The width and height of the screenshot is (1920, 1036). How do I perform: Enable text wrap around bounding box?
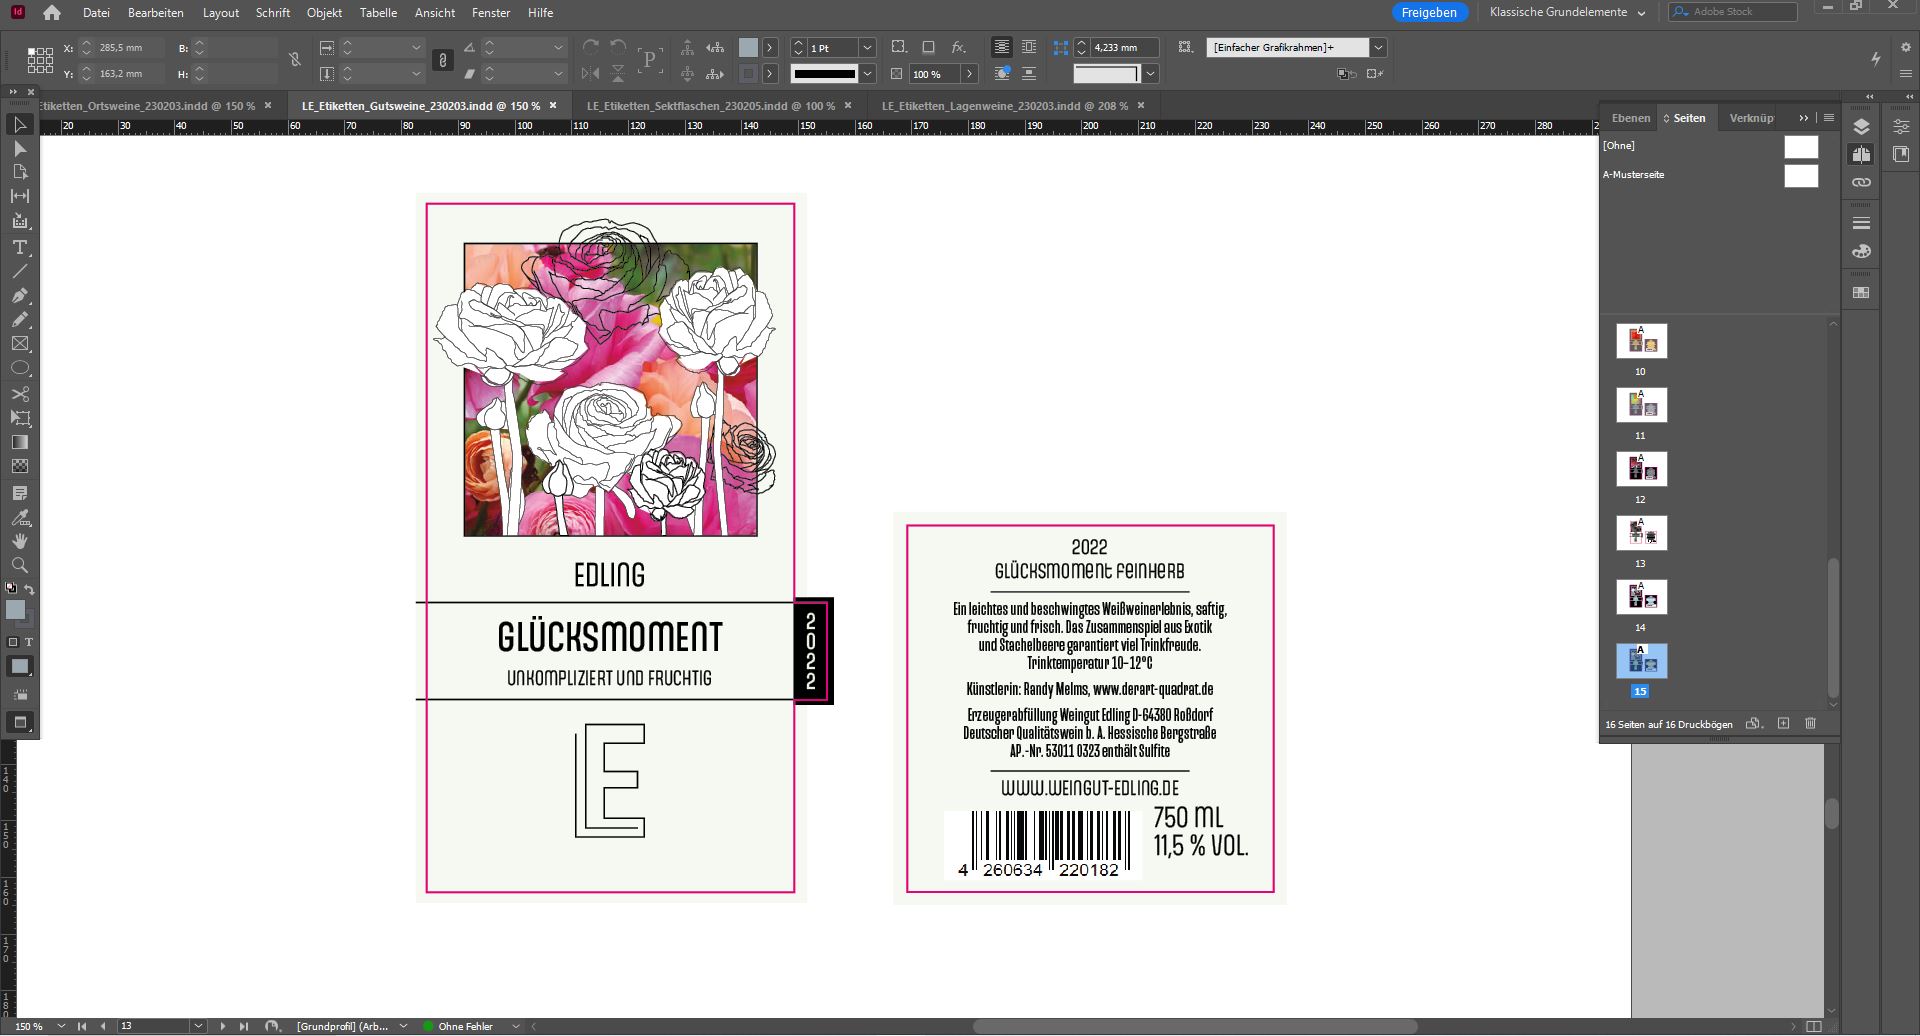[x=1029, y=47]
